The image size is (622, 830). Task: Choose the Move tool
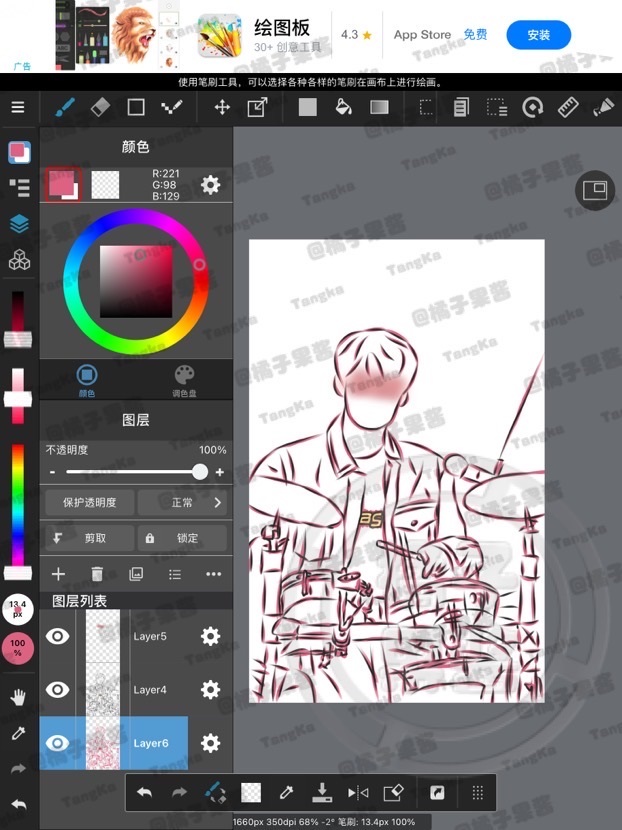222,107
